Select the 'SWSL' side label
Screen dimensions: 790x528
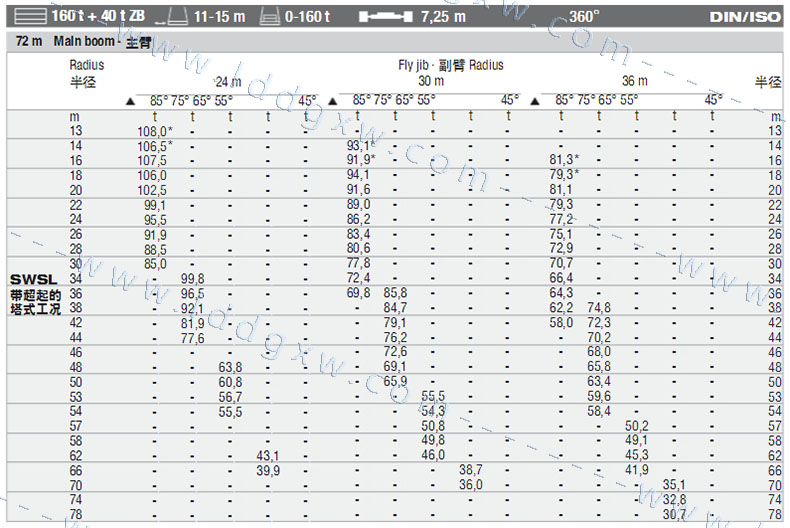pos(34,280)
